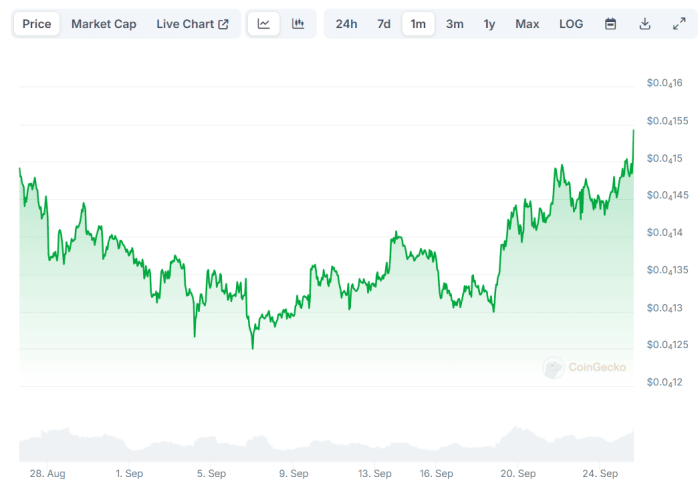Select the Max time range
The image size is (700, 479).
click(x=527, y=24)
